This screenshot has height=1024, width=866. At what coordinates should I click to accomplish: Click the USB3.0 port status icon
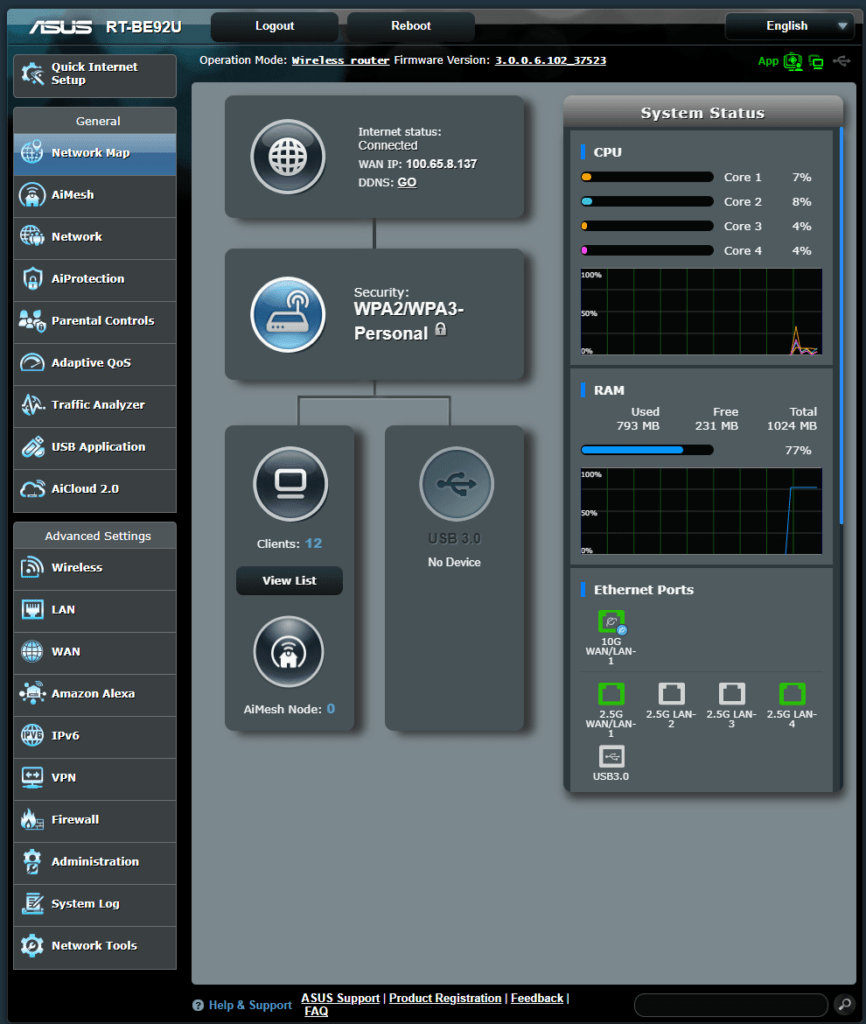click(x=611, y=757)
